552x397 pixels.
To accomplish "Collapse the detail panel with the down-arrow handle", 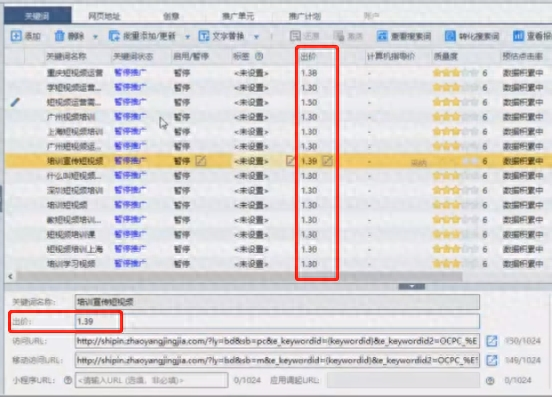I will [x=412, y=286].
